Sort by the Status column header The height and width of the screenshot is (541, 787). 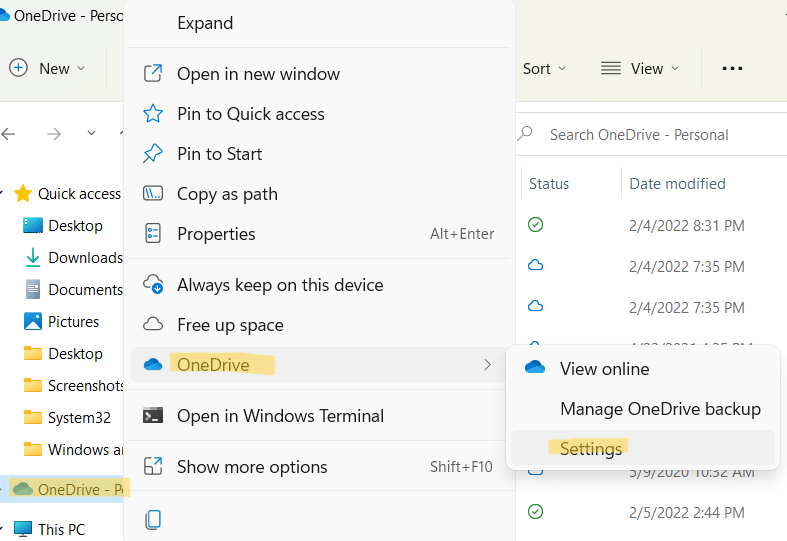click(x=549, y=184)
